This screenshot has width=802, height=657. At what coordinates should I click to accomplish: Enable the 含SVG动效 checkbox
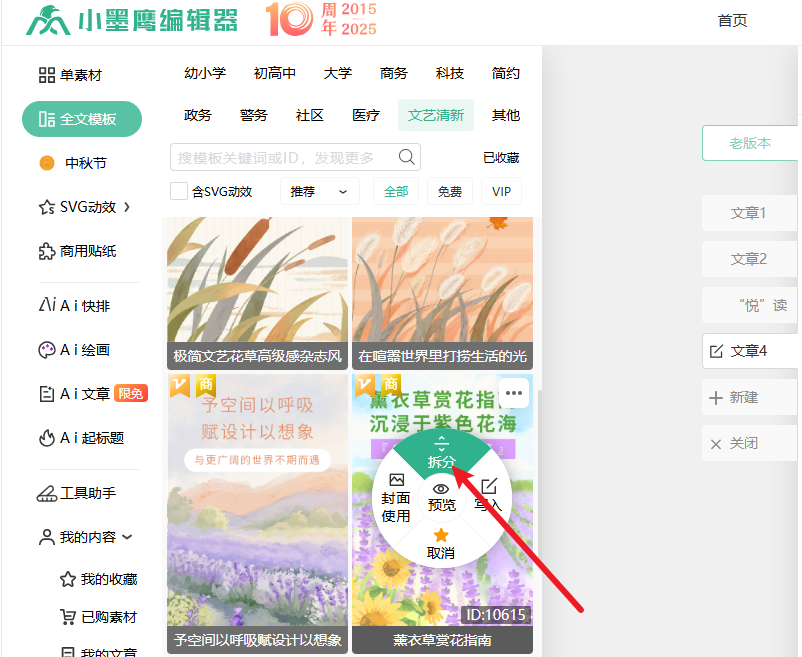click(x=179, y=191)
